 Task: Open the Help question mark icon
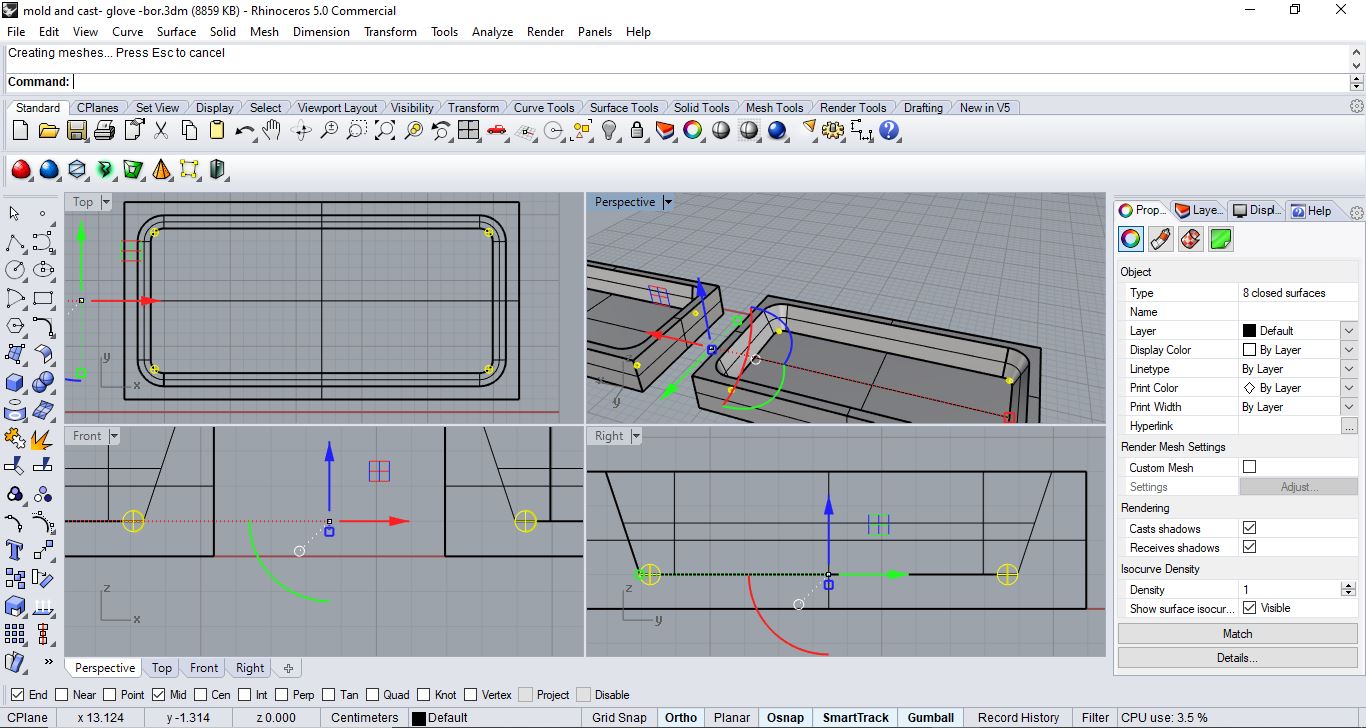click(889, 130)
